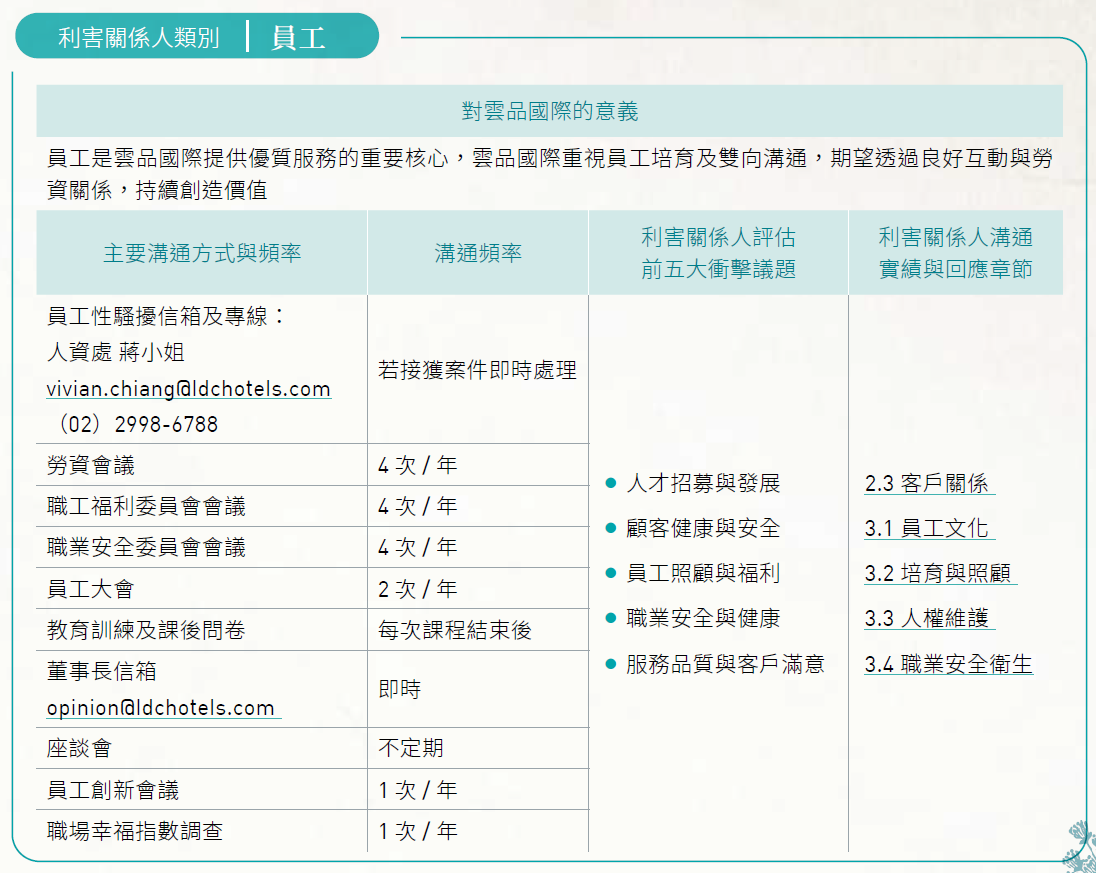Click the '員工' category title
Image resolution: width=1096 pixels, height=873 pixels.
click(x=298, y=37)
